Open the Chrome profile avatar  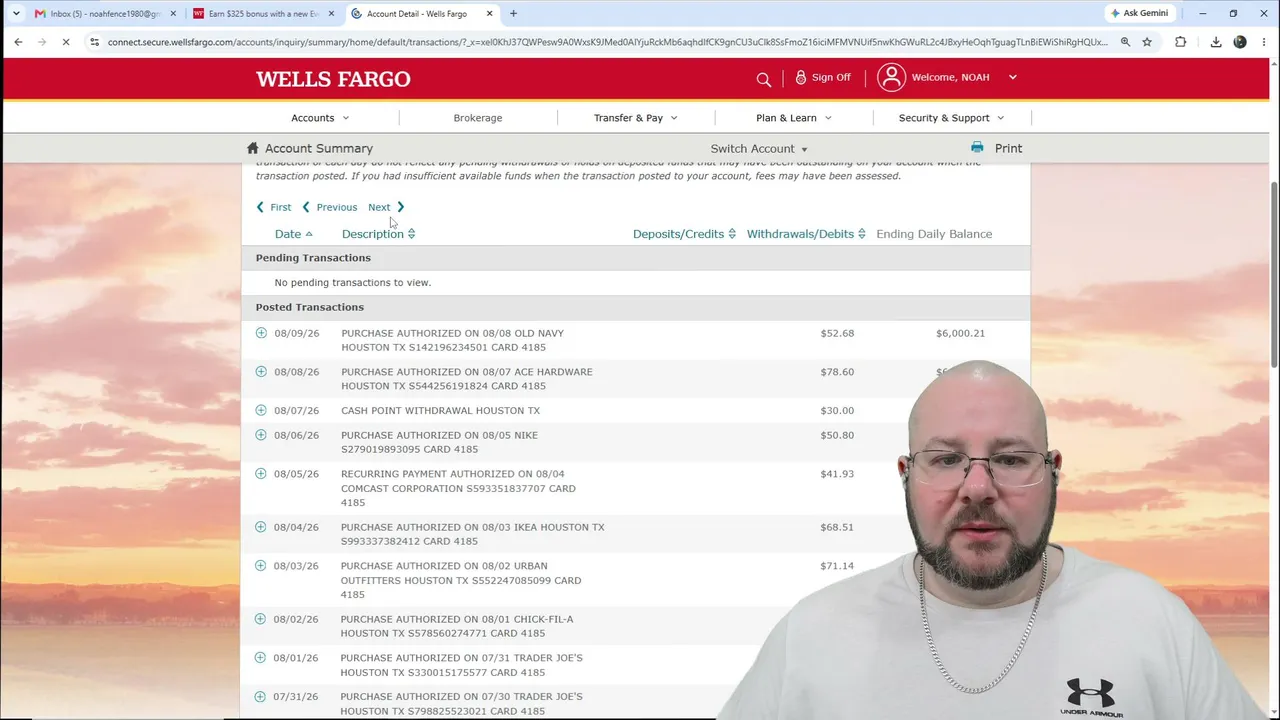click(1240, 42)
